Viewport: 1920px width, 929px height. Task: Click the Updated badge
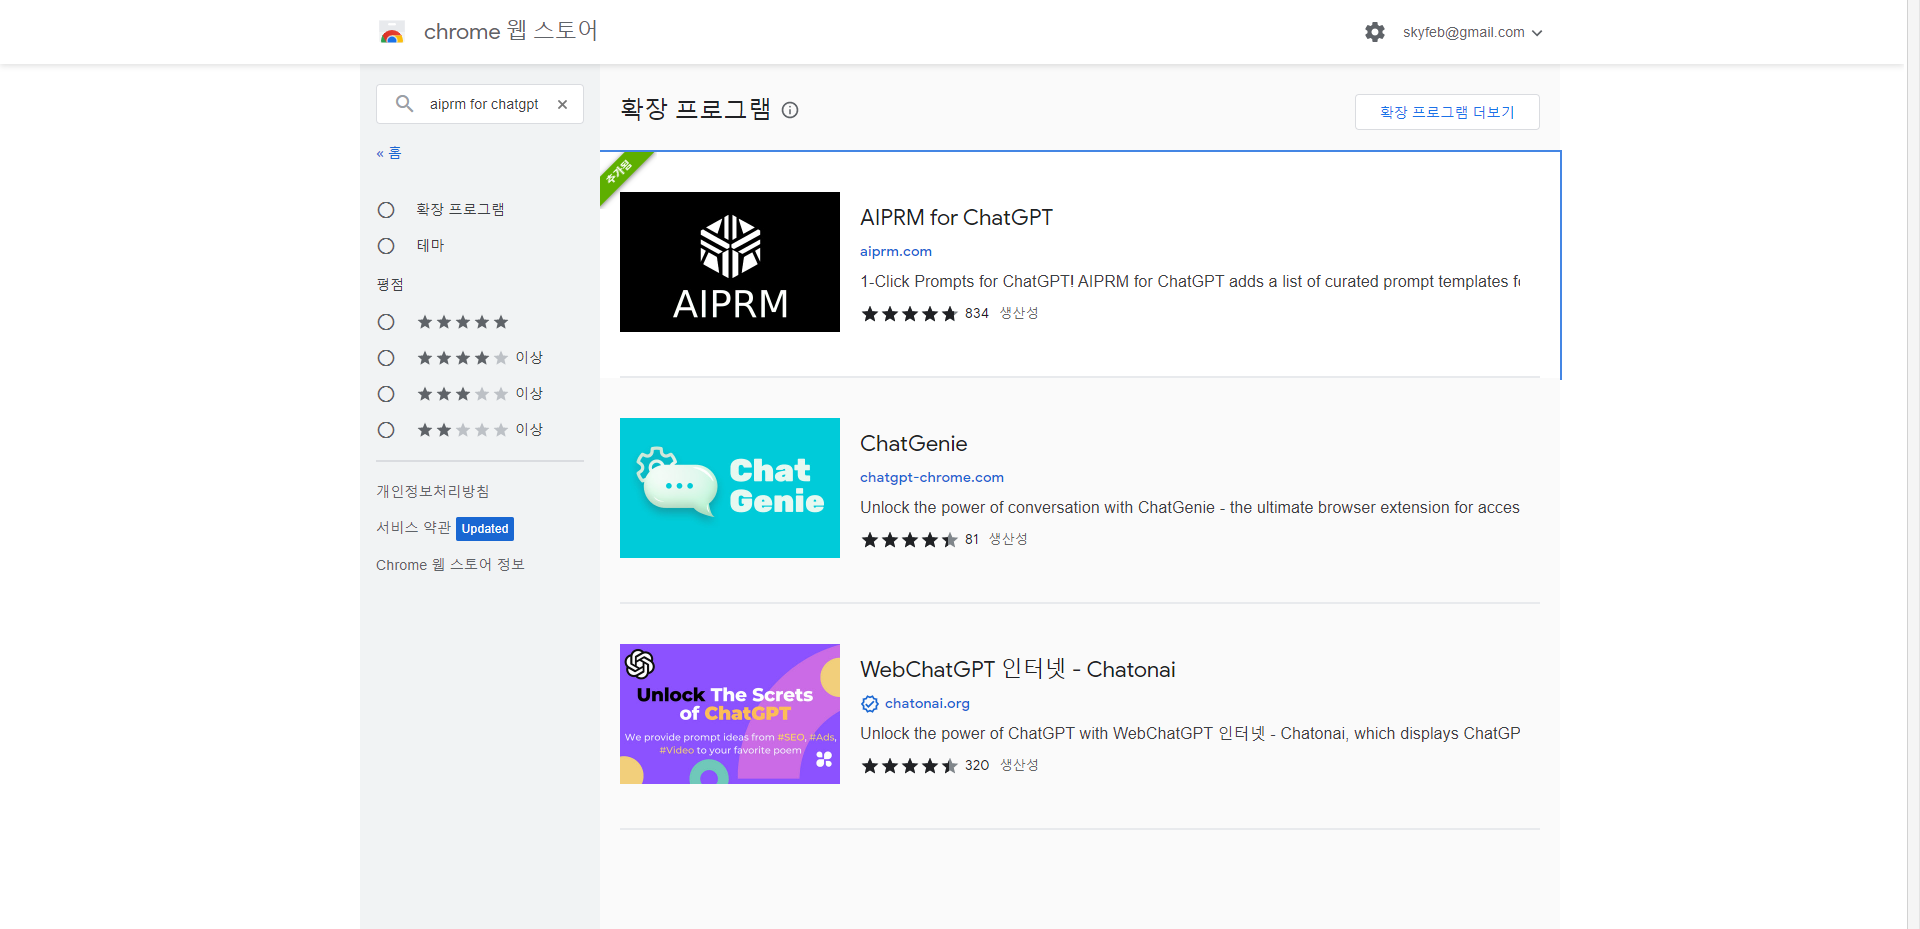(x=485, y=528)
